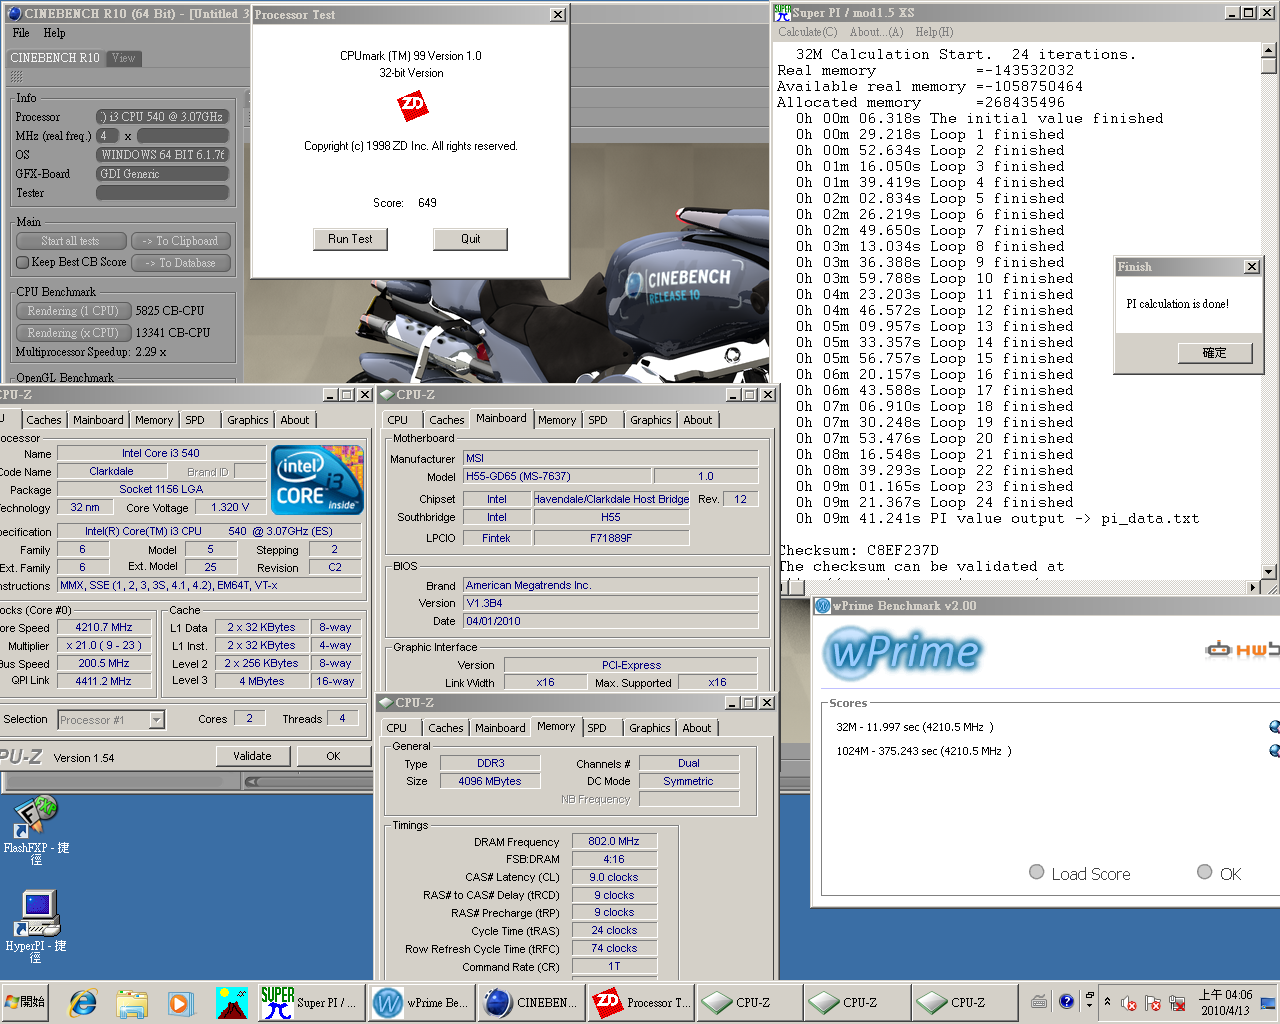The image size is (1280, 1024).
Task: Show hidden system tray icons
Action: 1107,1002
